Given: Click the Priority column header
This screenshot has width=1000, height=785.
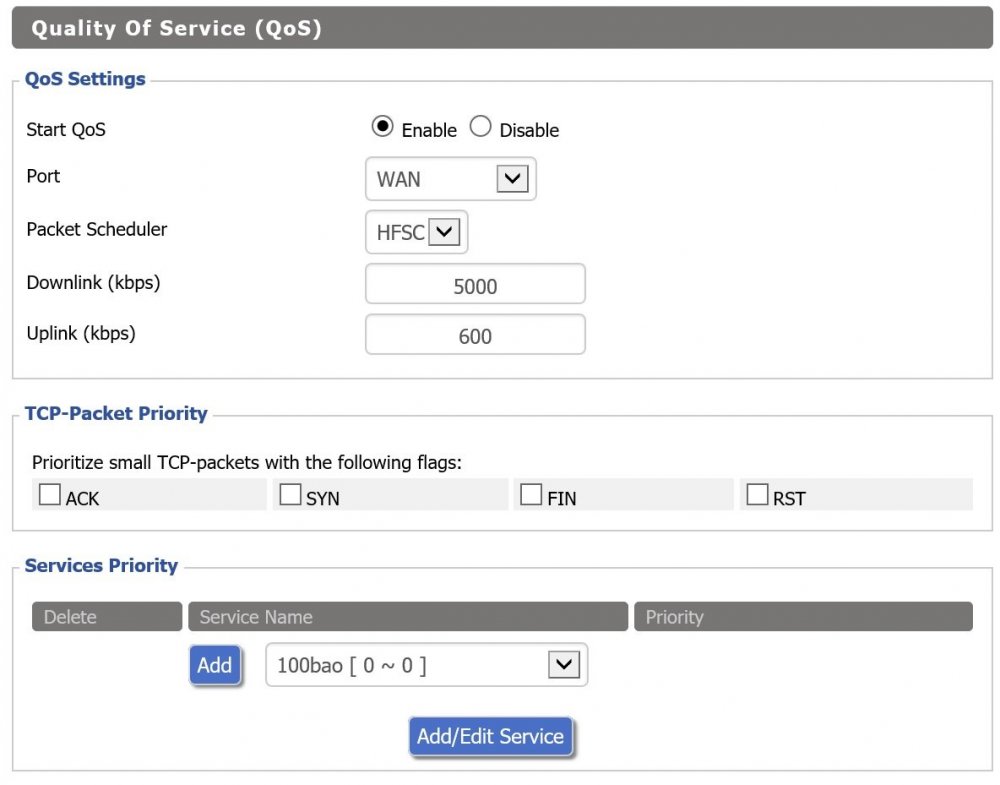Looking at the screenshot, I should (x=802, y=617).
